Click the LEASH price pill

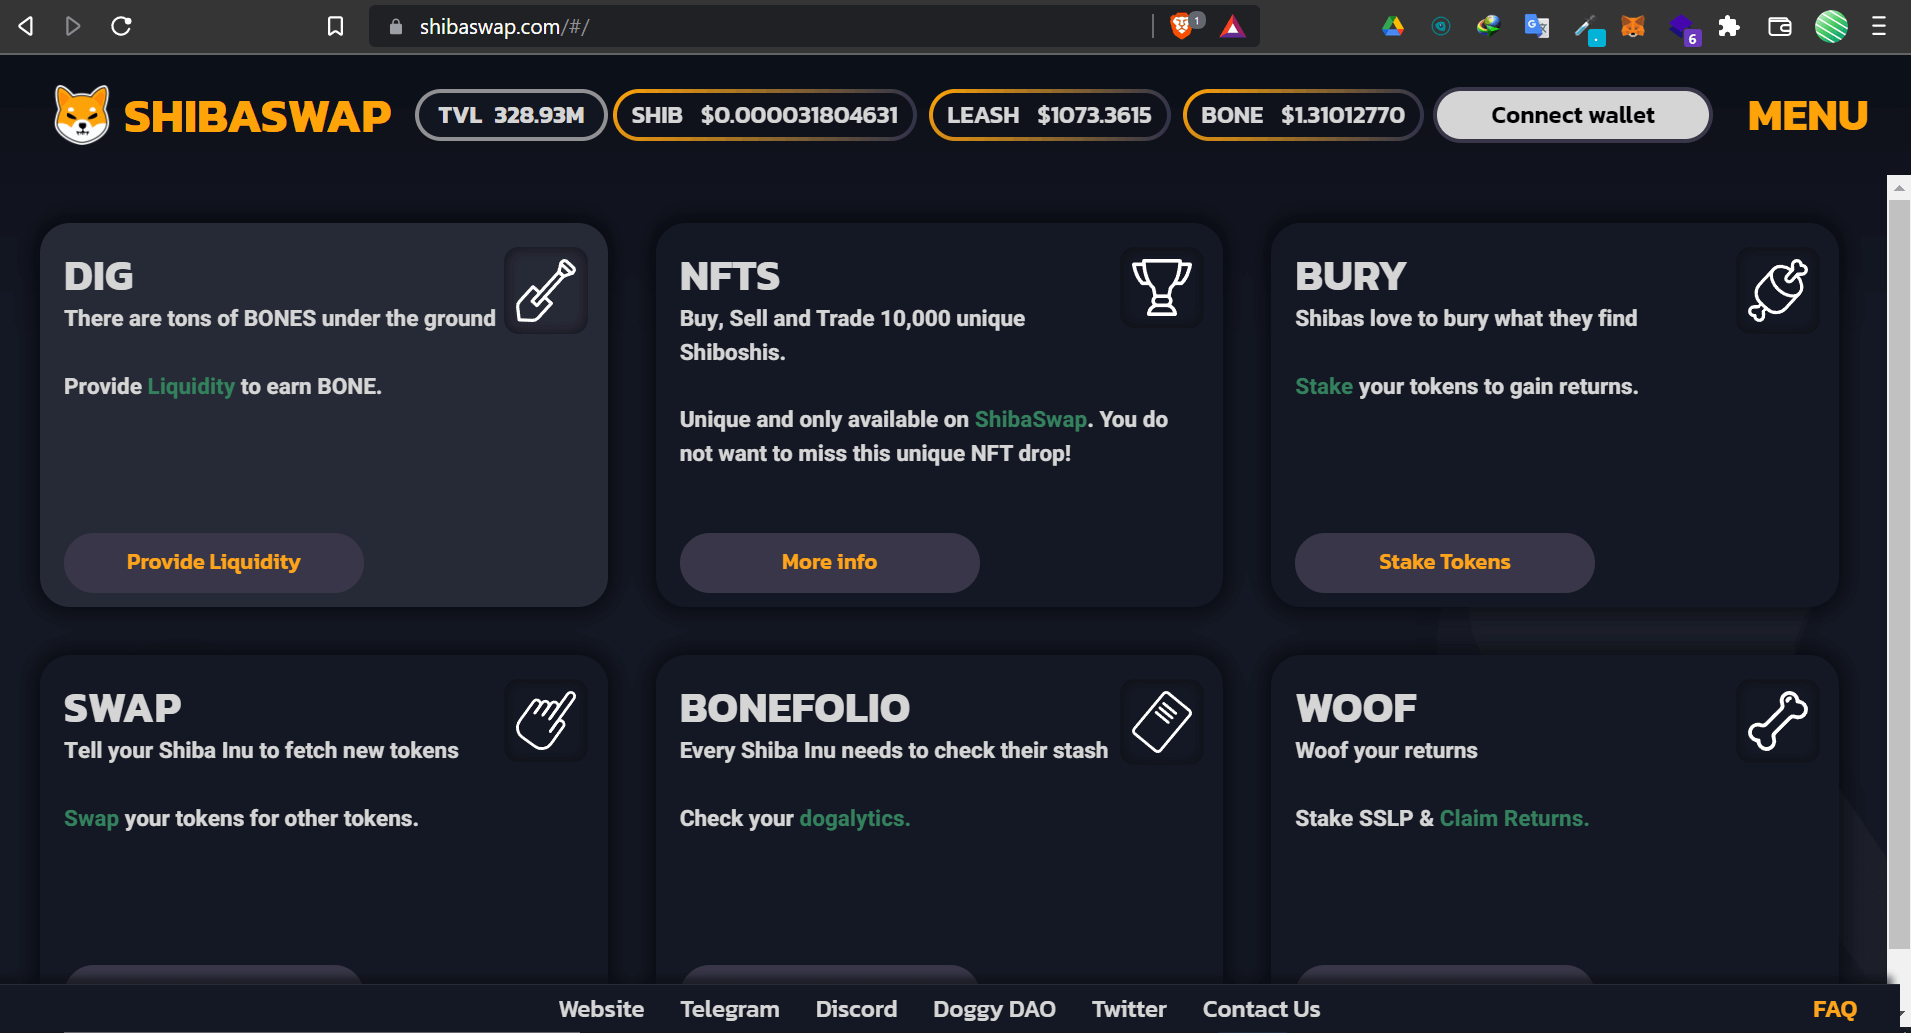[x=1049, y=115]
